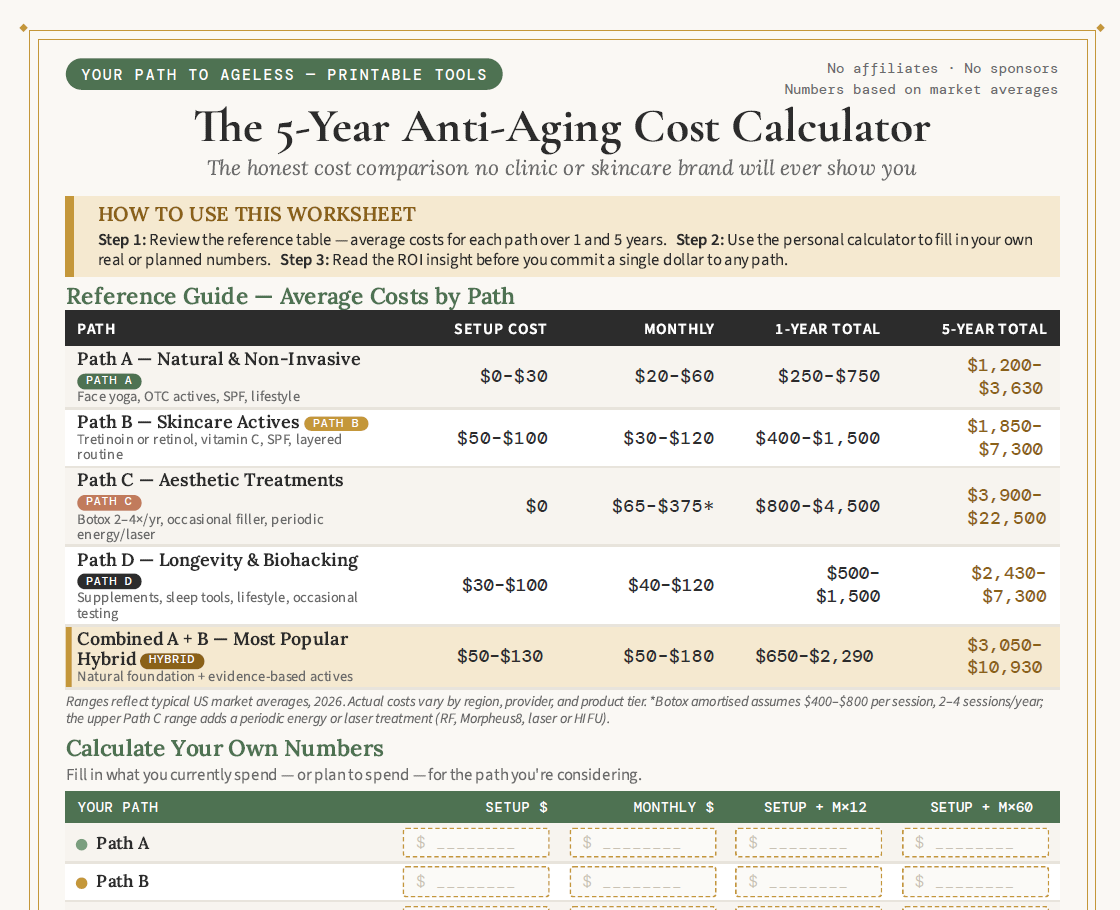The height and width of the screenshot is (910, 1120).
Task: Click Hybrid 5-year '$3,050-$10,930'
Action: [1005, 656]
